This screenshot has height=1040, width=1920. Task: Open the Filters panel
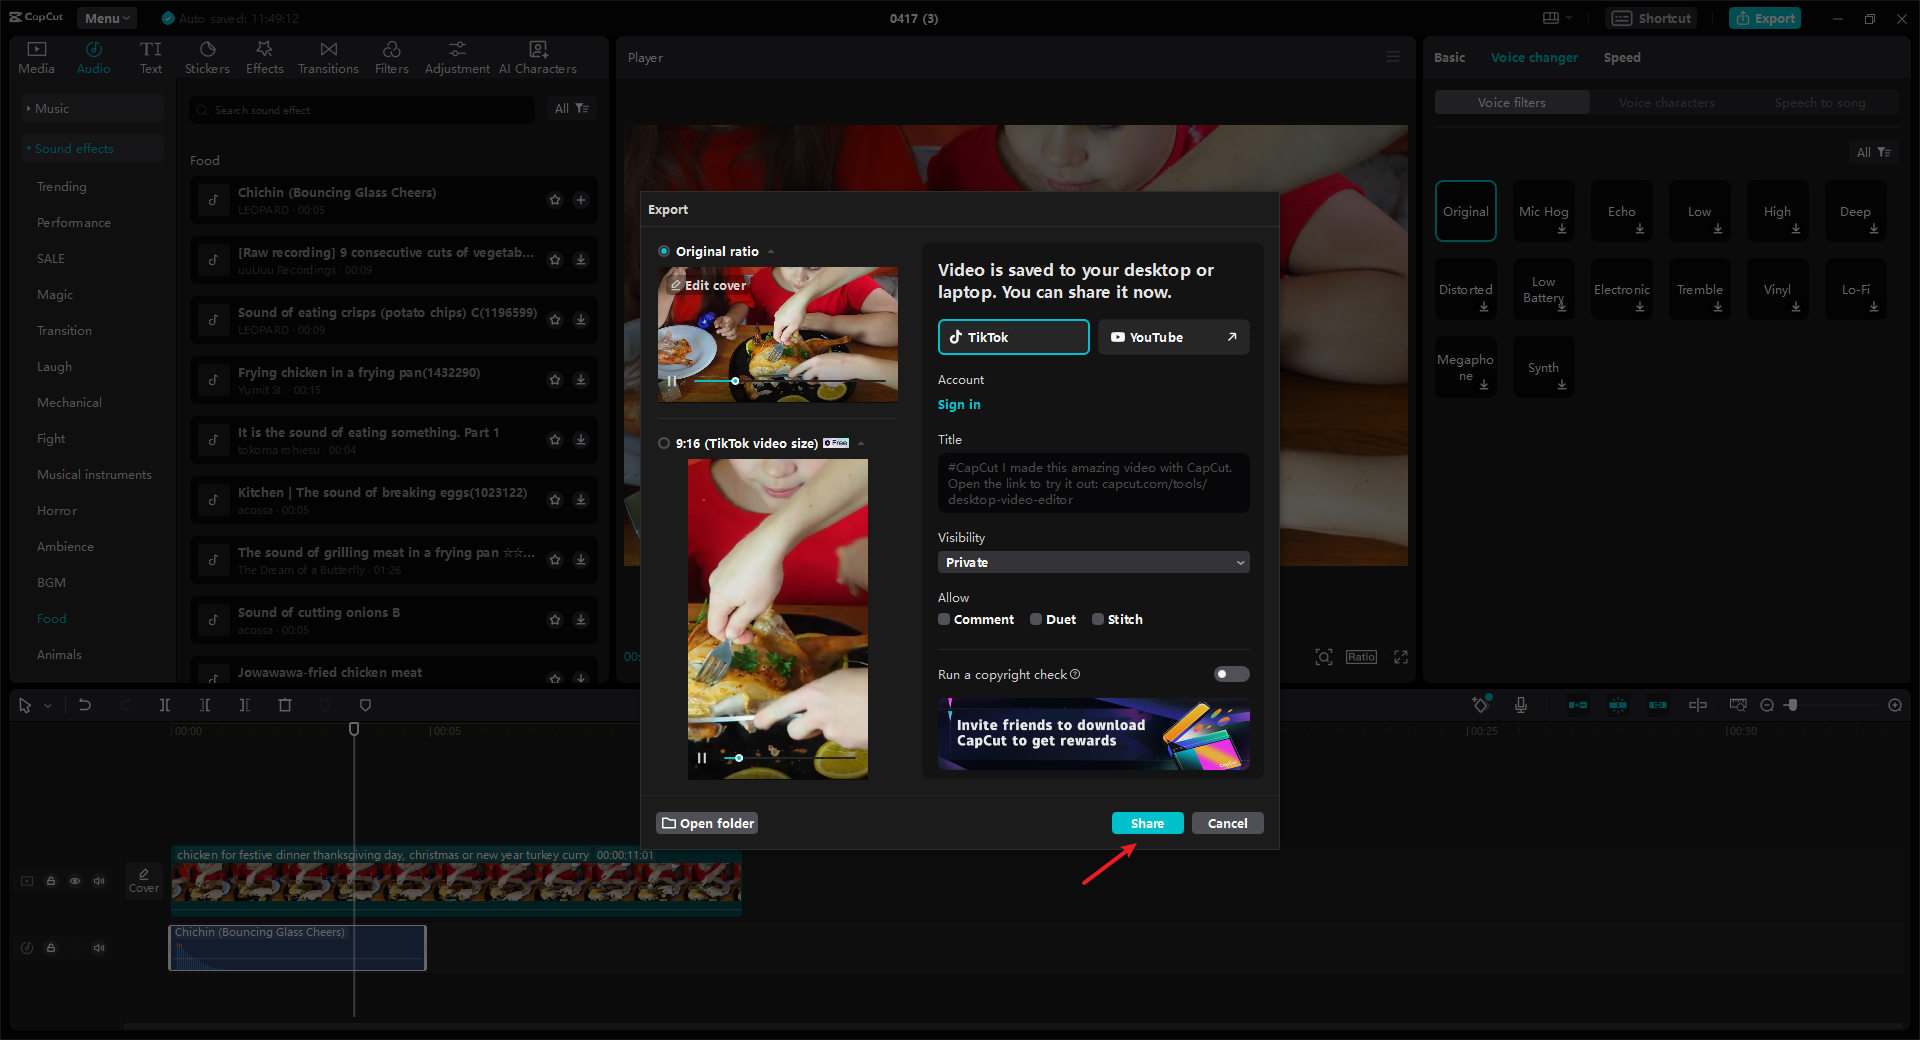392,57
